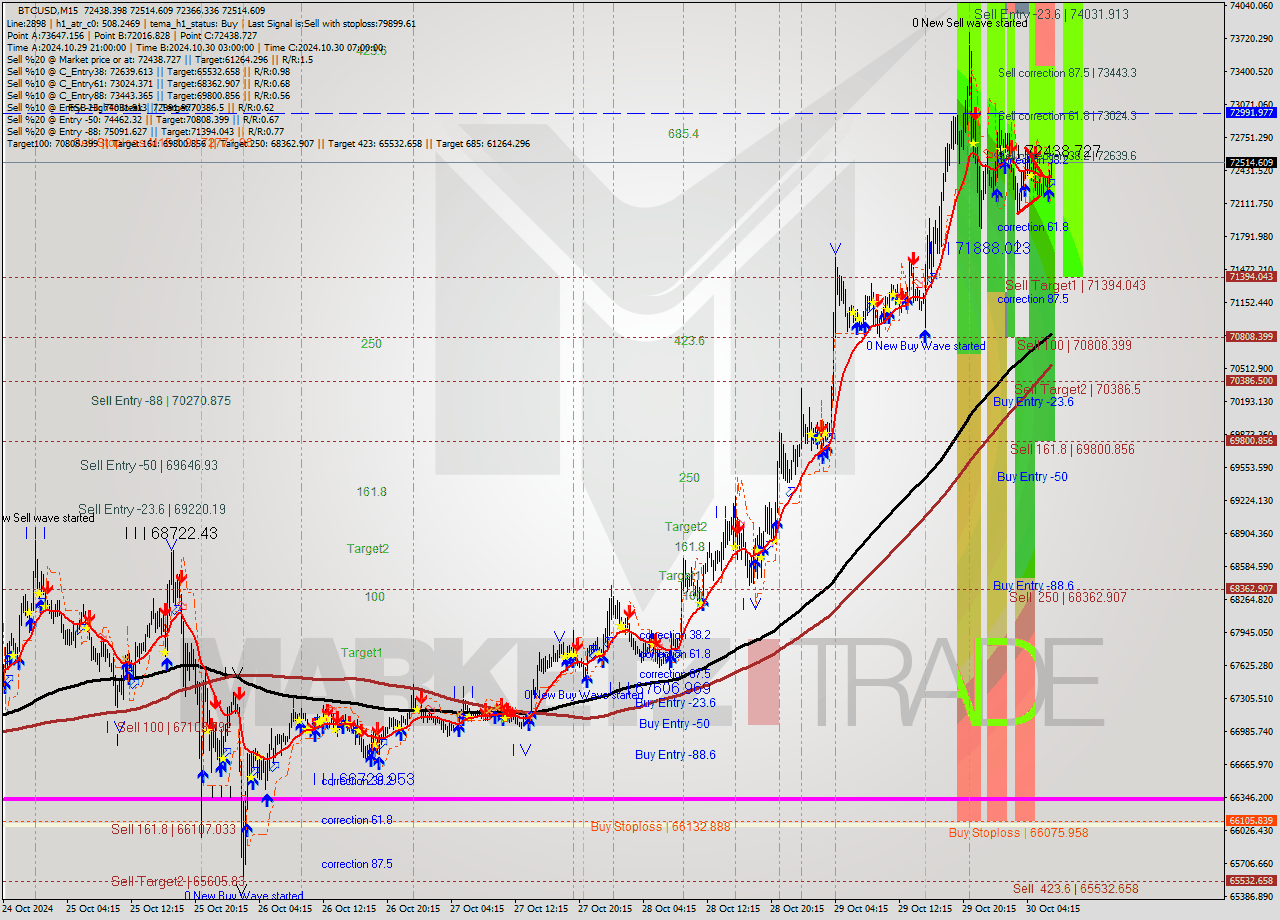Click the 'Target 685: 61264.296' header text

coord(484,144)
